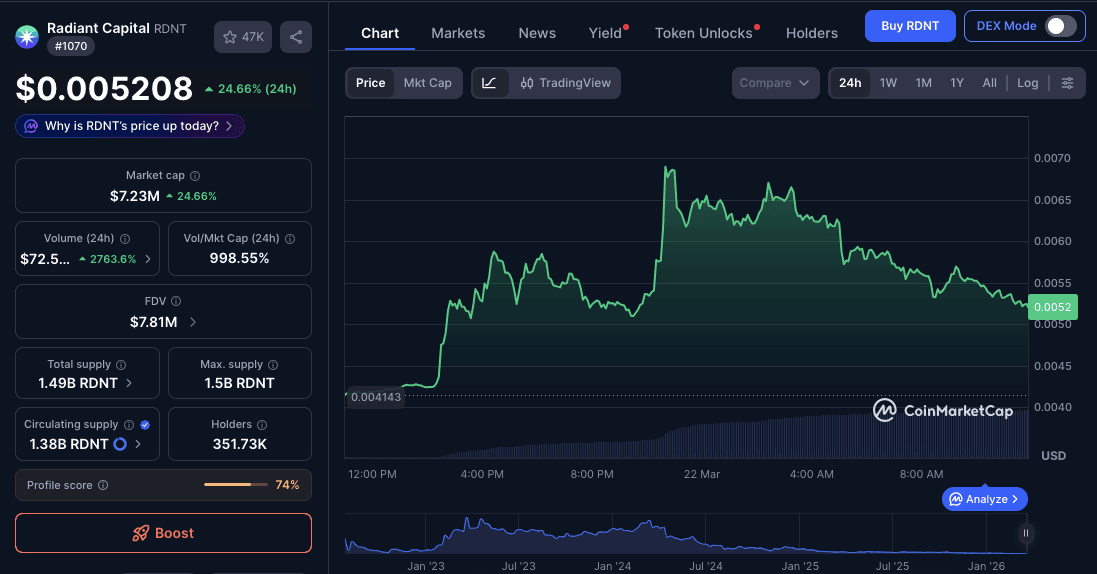
Task: Click the rocket icon in Boost button
Action: coord(141,533)
